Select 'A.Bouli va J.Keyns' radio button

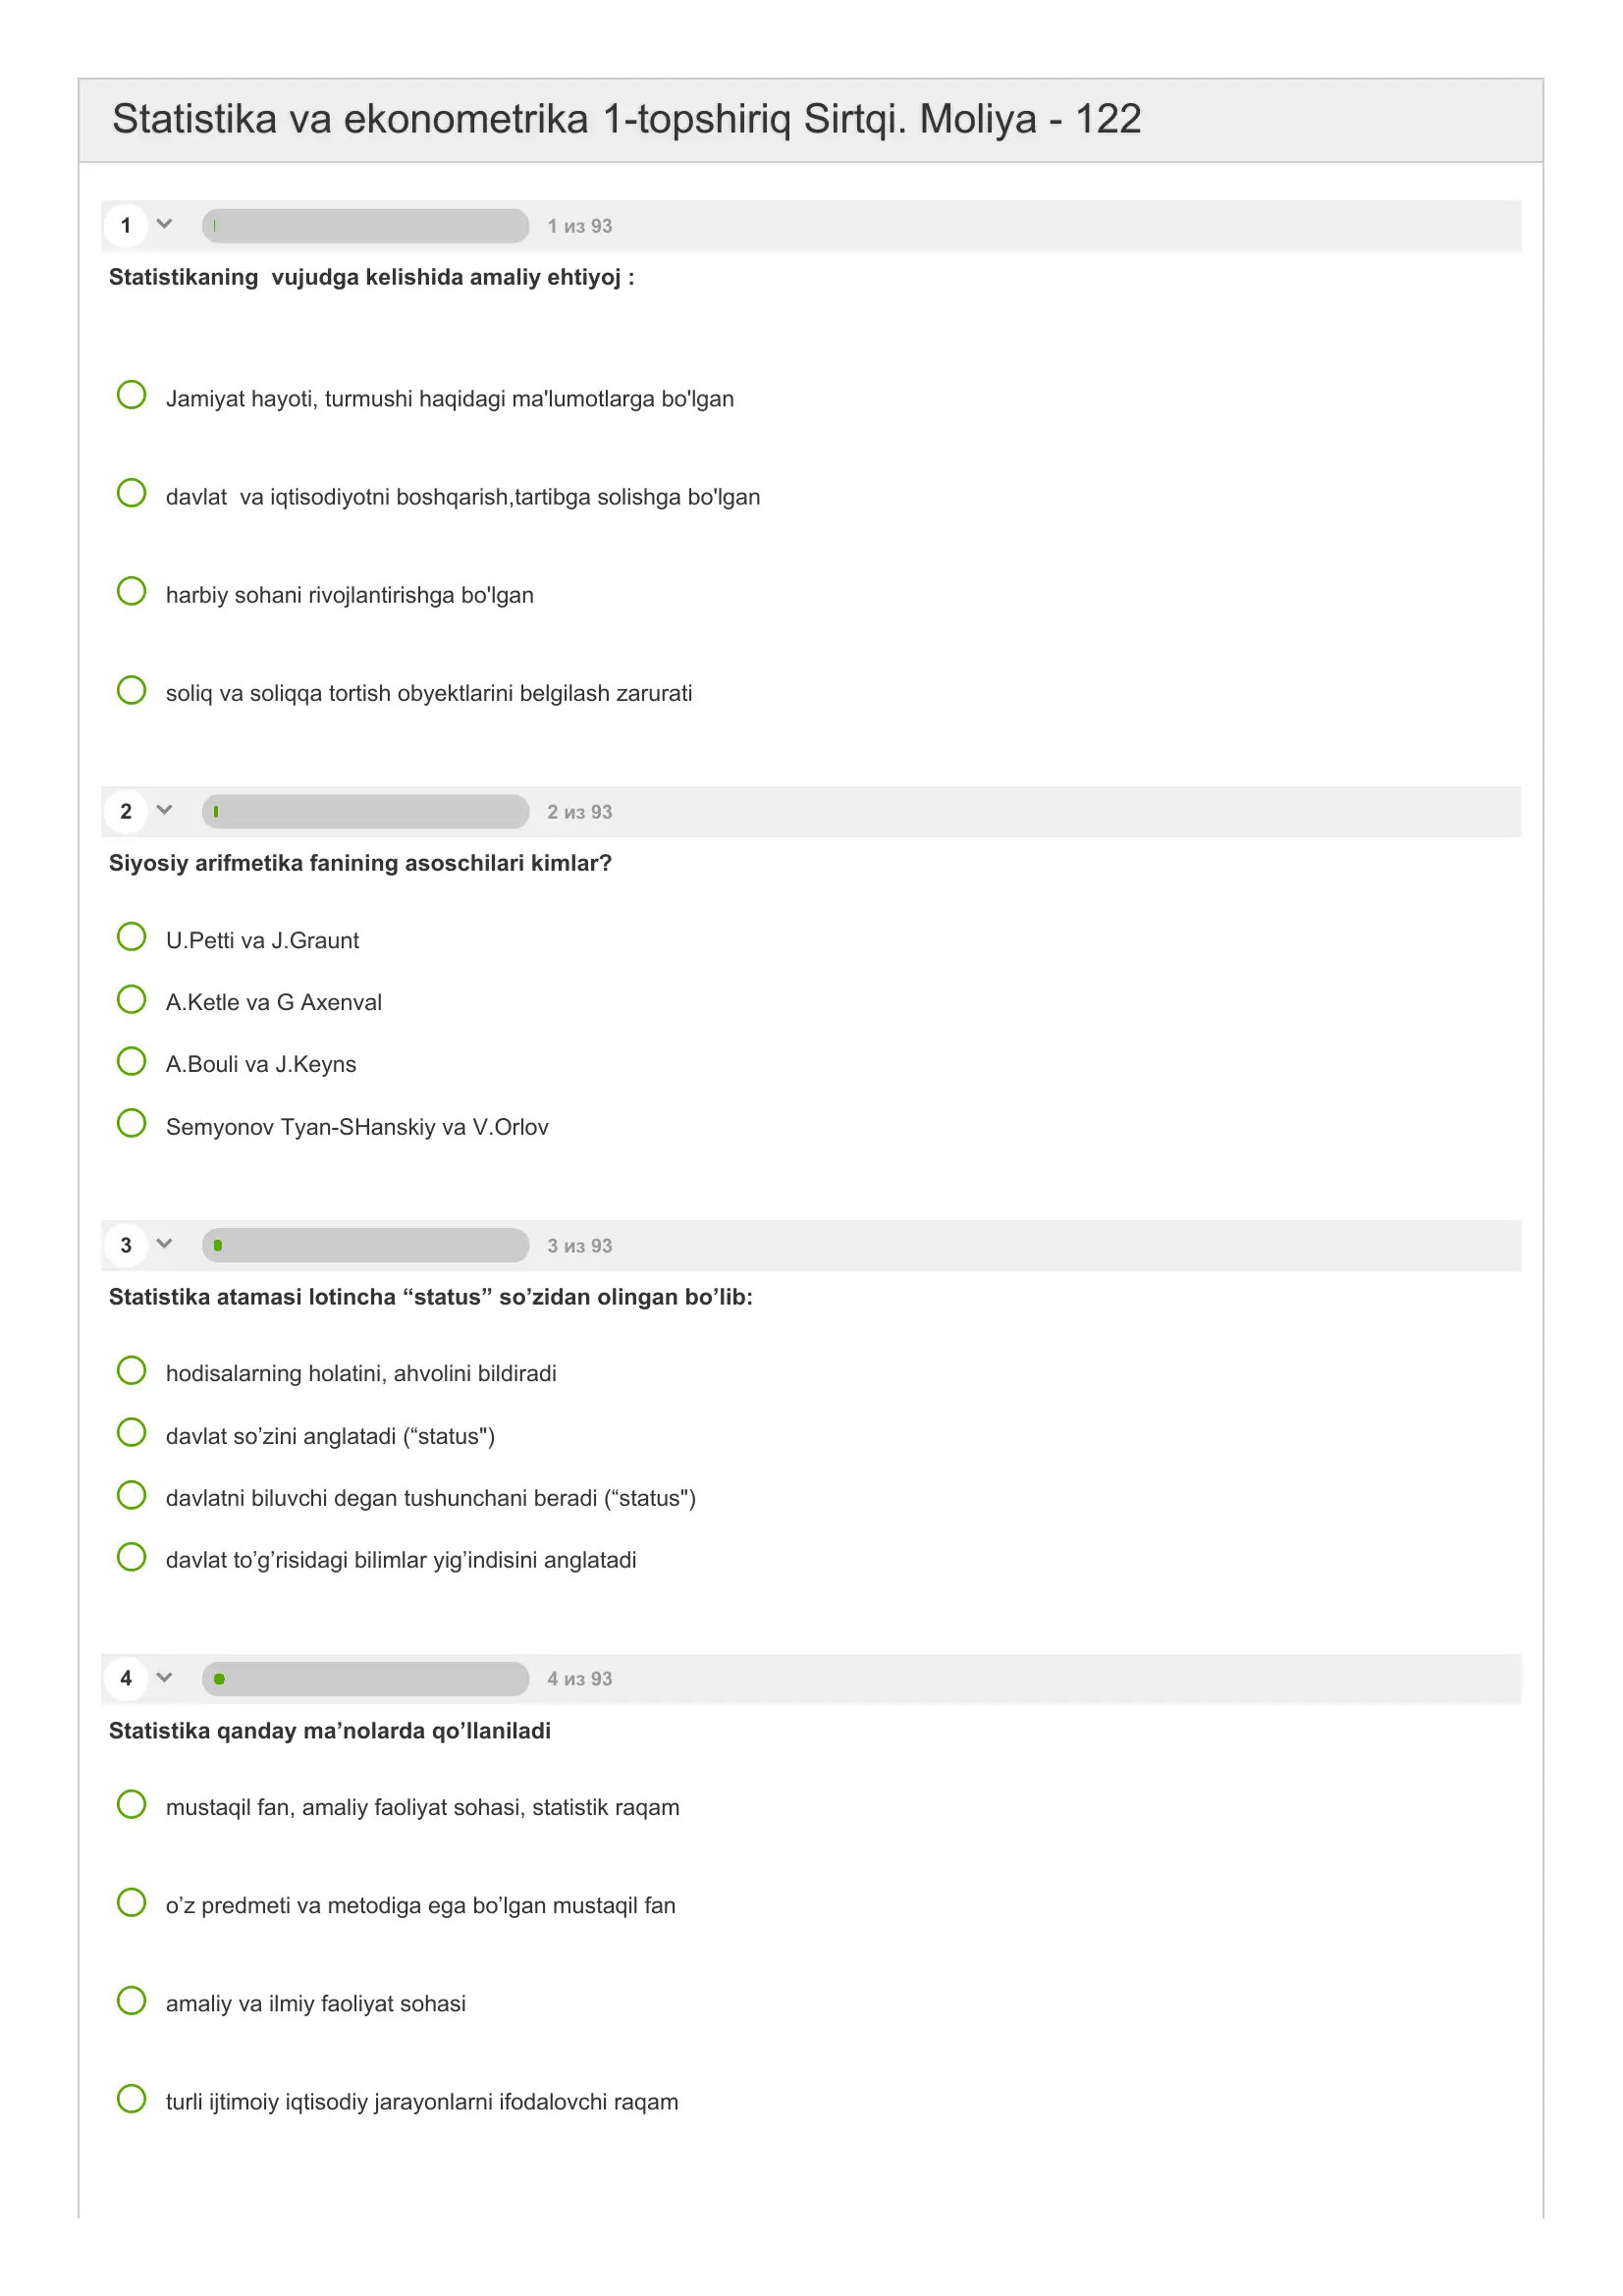[131, 1061]
